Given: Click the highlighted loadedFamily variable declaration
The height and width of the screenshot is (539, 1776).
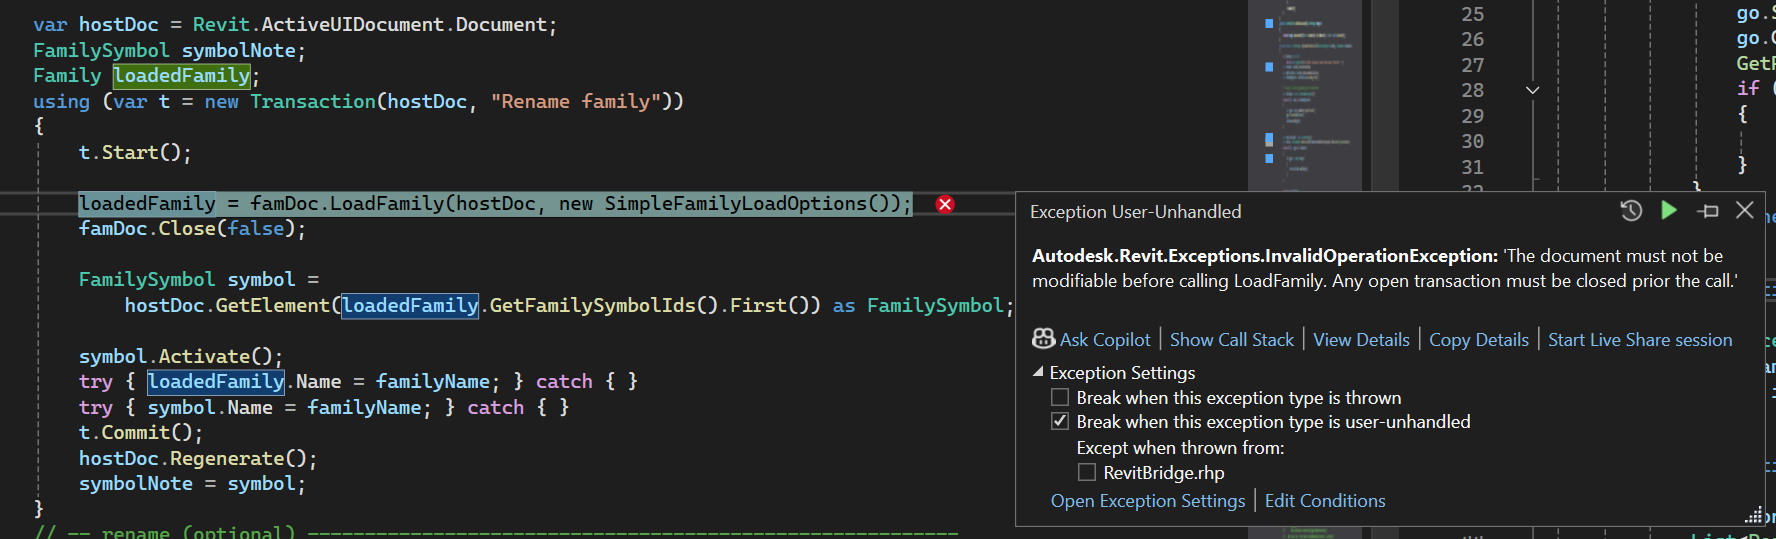Looking at the screenshot, I should [x=181, y=76].
